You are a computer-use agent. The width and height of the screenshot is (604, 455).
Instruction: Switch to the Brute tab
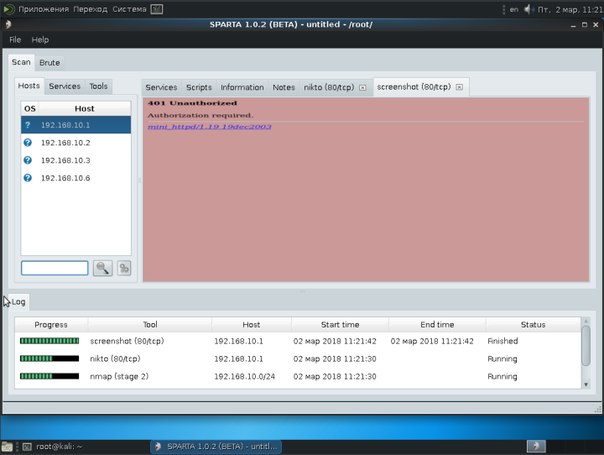tap(49, 63)
